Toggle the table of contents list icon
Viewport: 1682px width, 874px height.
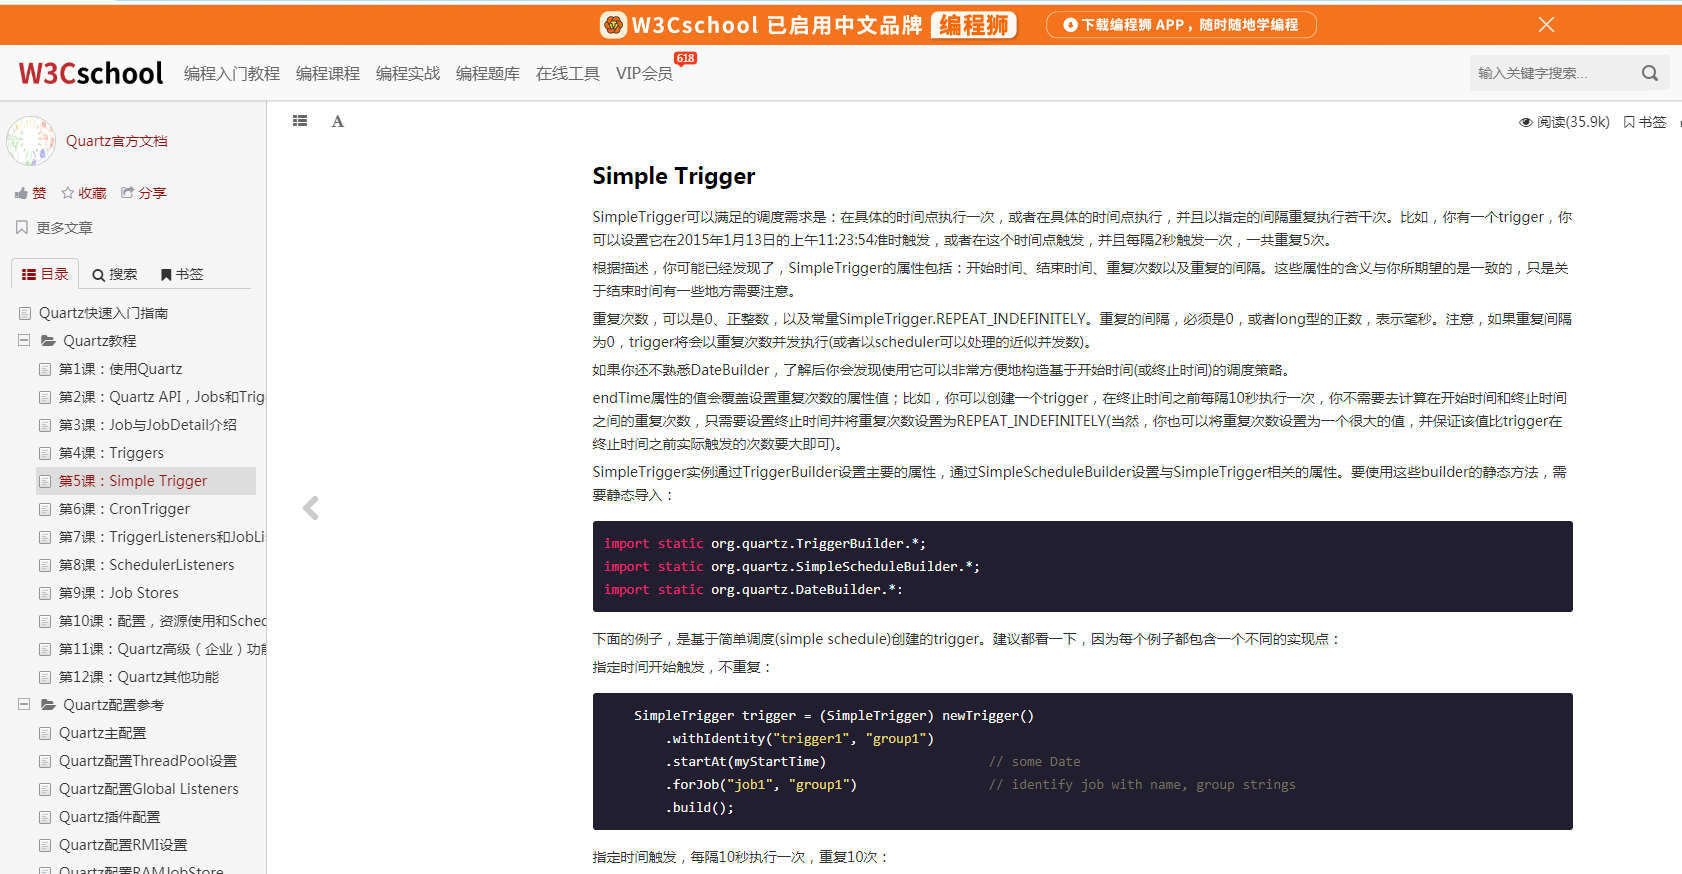tap(300, 121)
